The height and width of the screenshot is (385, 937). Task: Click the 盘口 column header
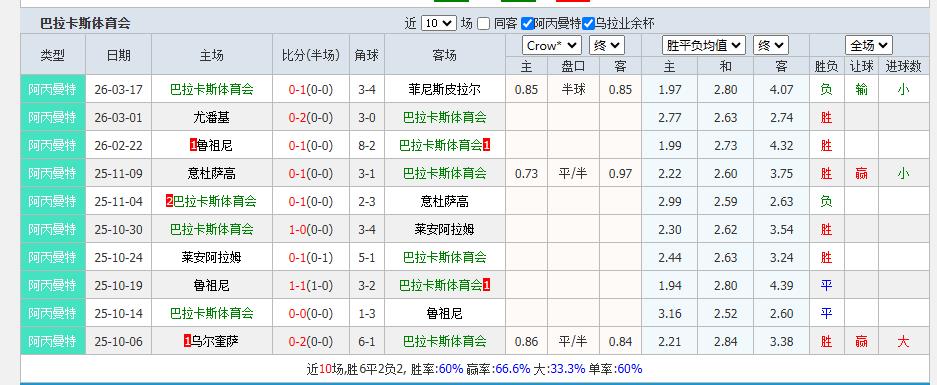coord(573,66)
